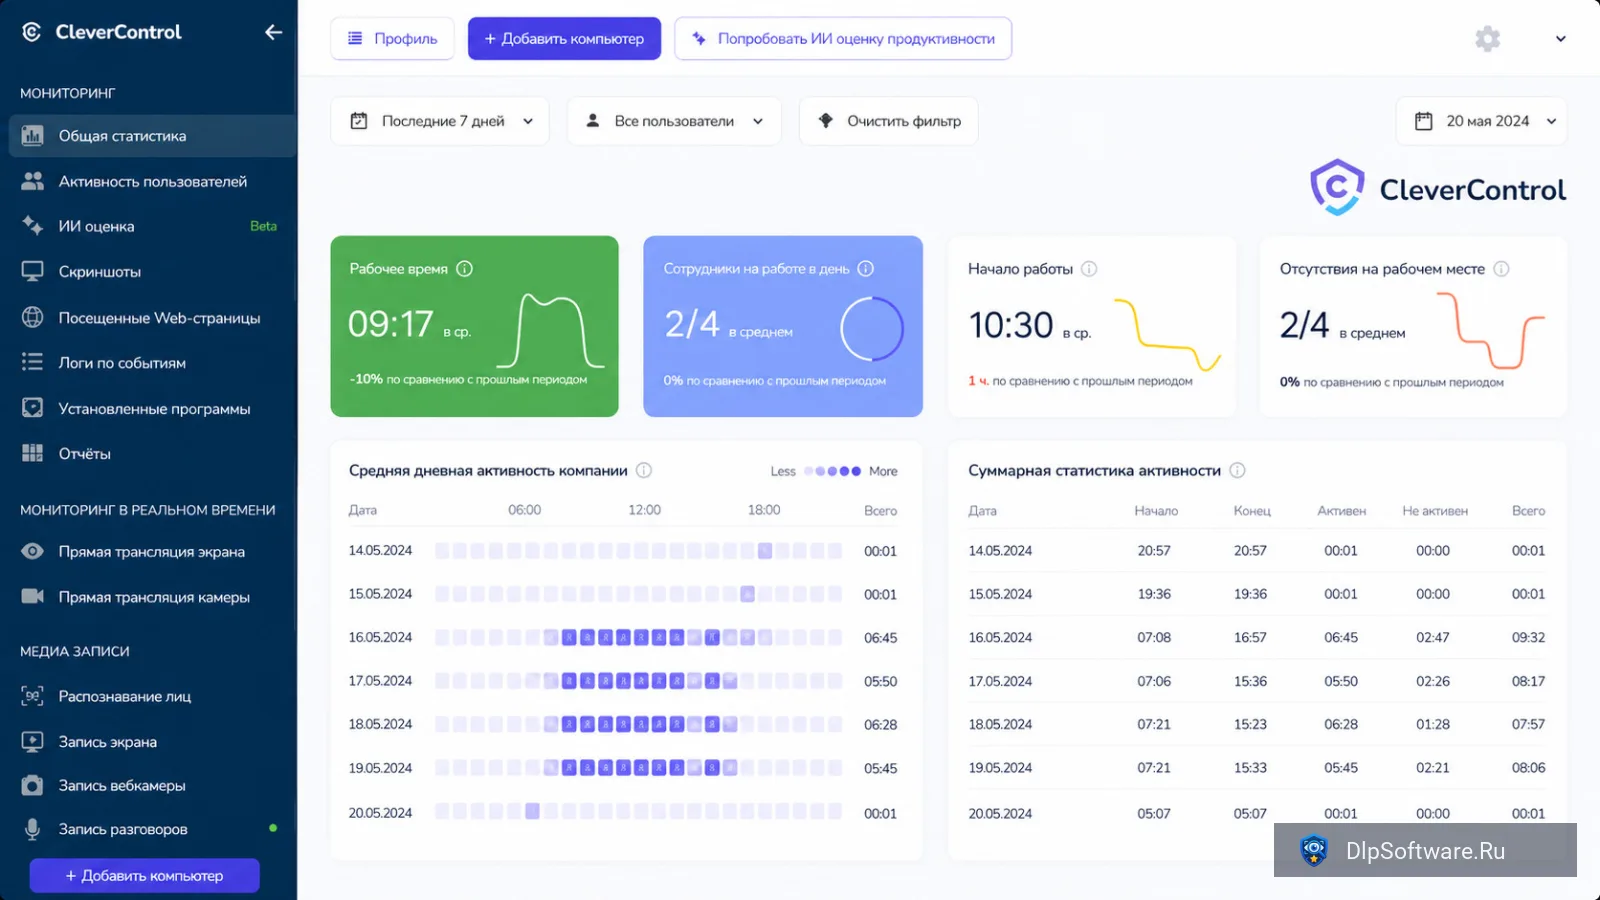1600x900 pixels.
Task: Open Общая статистика in sidebar
Action: click(152, 136)
